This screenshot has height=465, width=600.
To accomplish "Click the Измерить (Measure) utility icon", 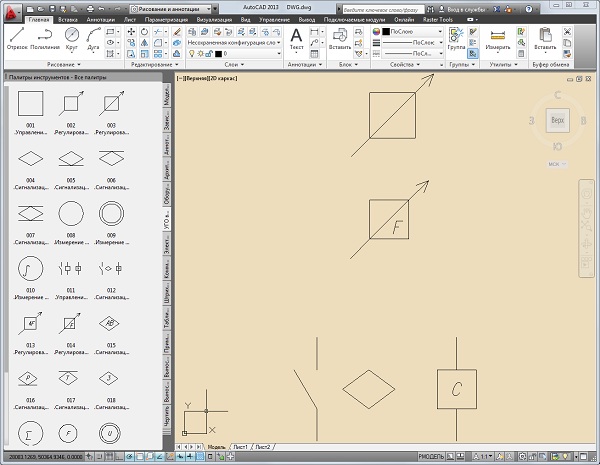I will [x=497, y=39].
